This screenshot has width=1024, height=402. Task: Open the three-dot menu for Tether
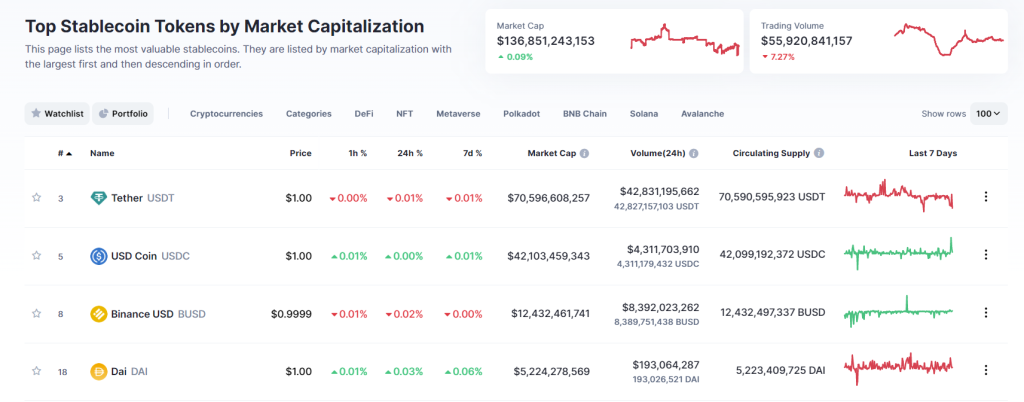click(985, 197)
